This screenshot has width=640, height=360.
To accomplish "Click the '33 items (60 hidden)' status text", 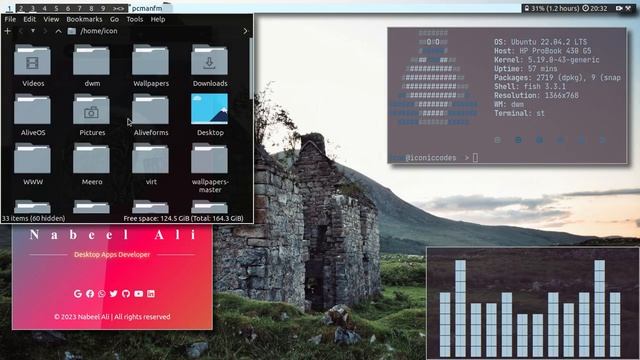I will point(33,218).
